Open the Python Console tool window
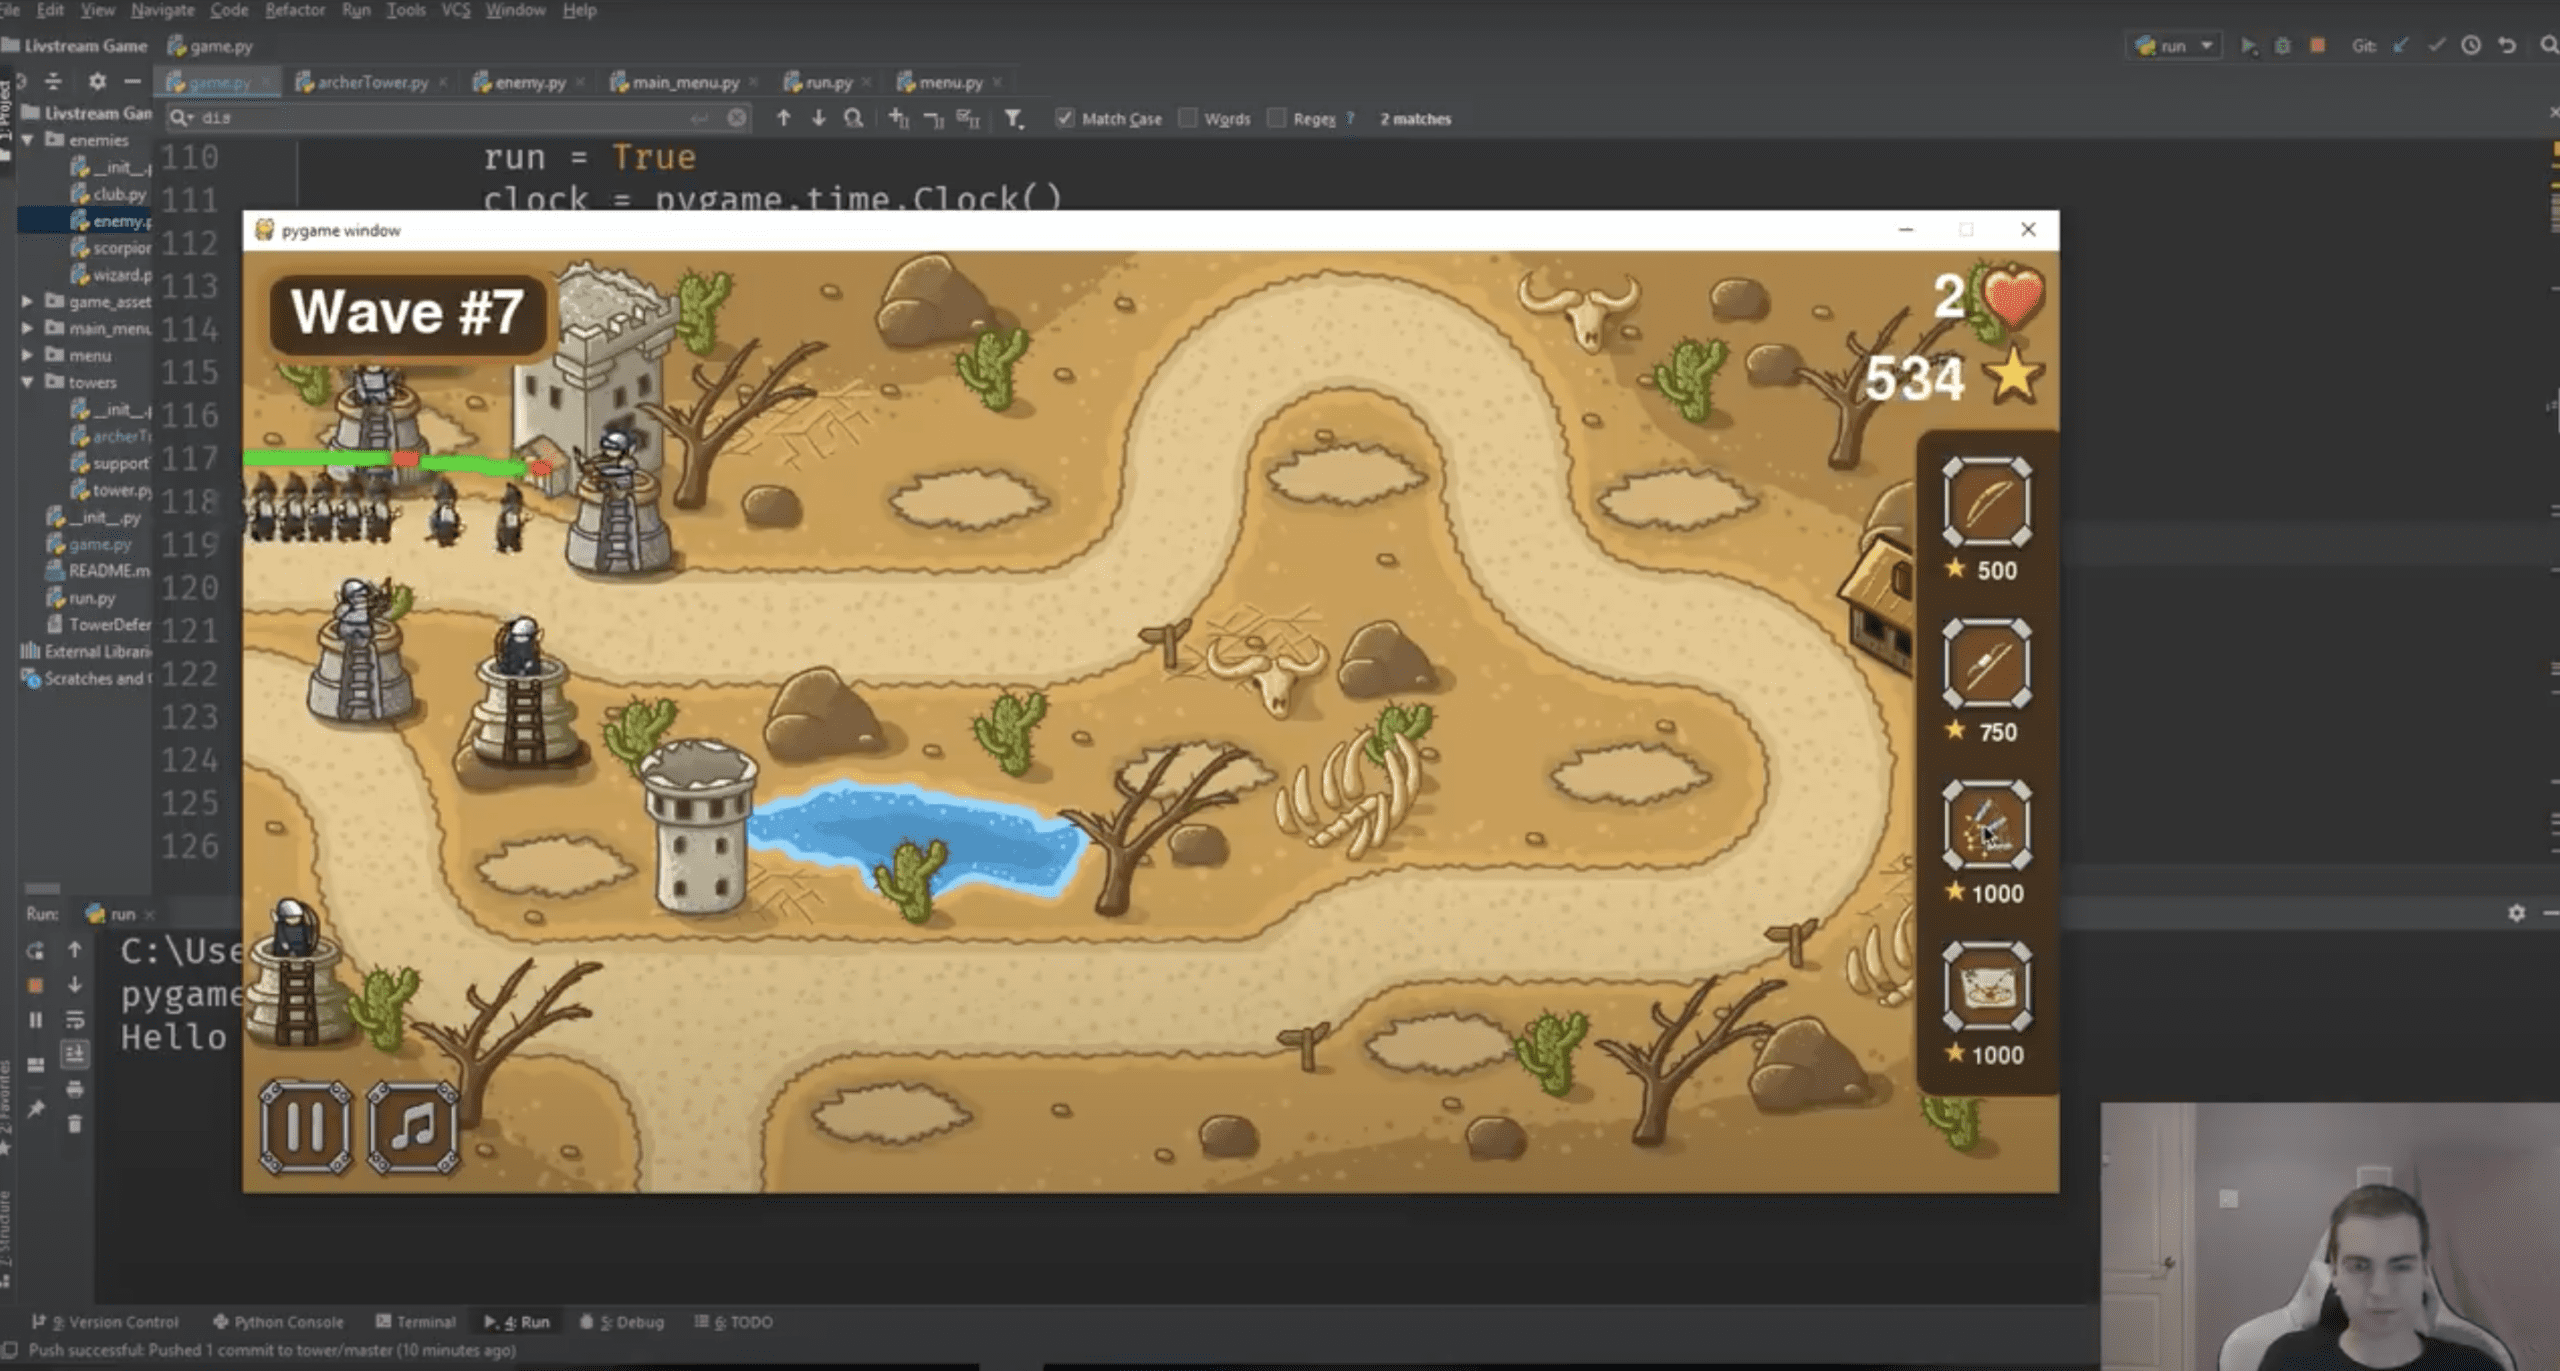 click(x=278, y=1322)
